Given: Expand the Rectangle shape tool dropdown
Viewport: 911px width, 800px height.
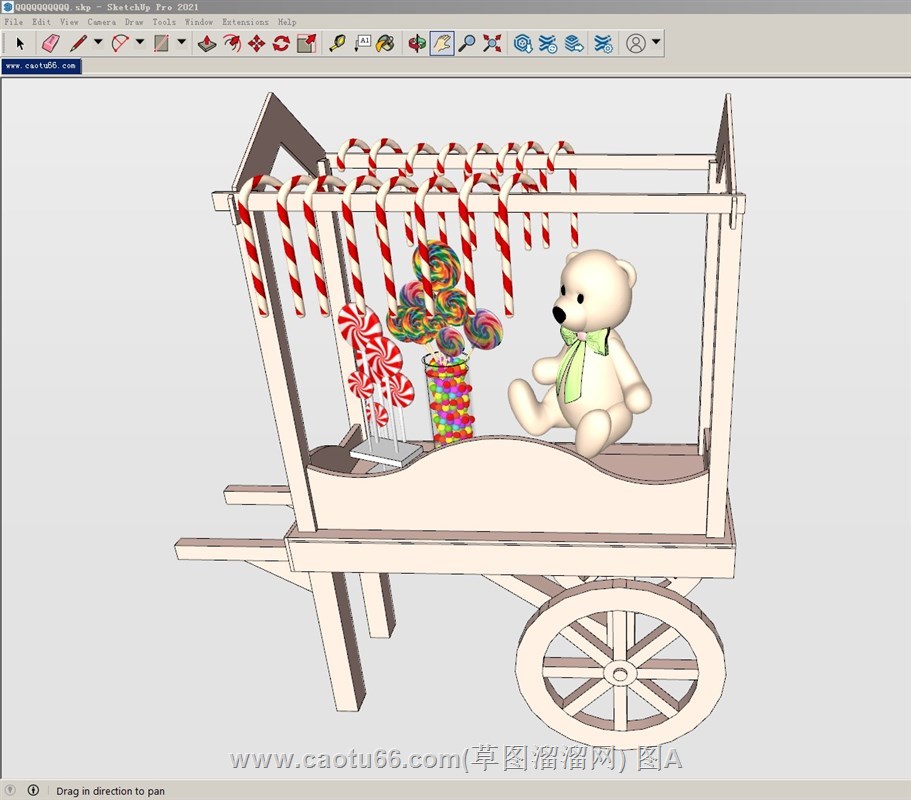Looking at the screenshot, I should click(182, 43).
